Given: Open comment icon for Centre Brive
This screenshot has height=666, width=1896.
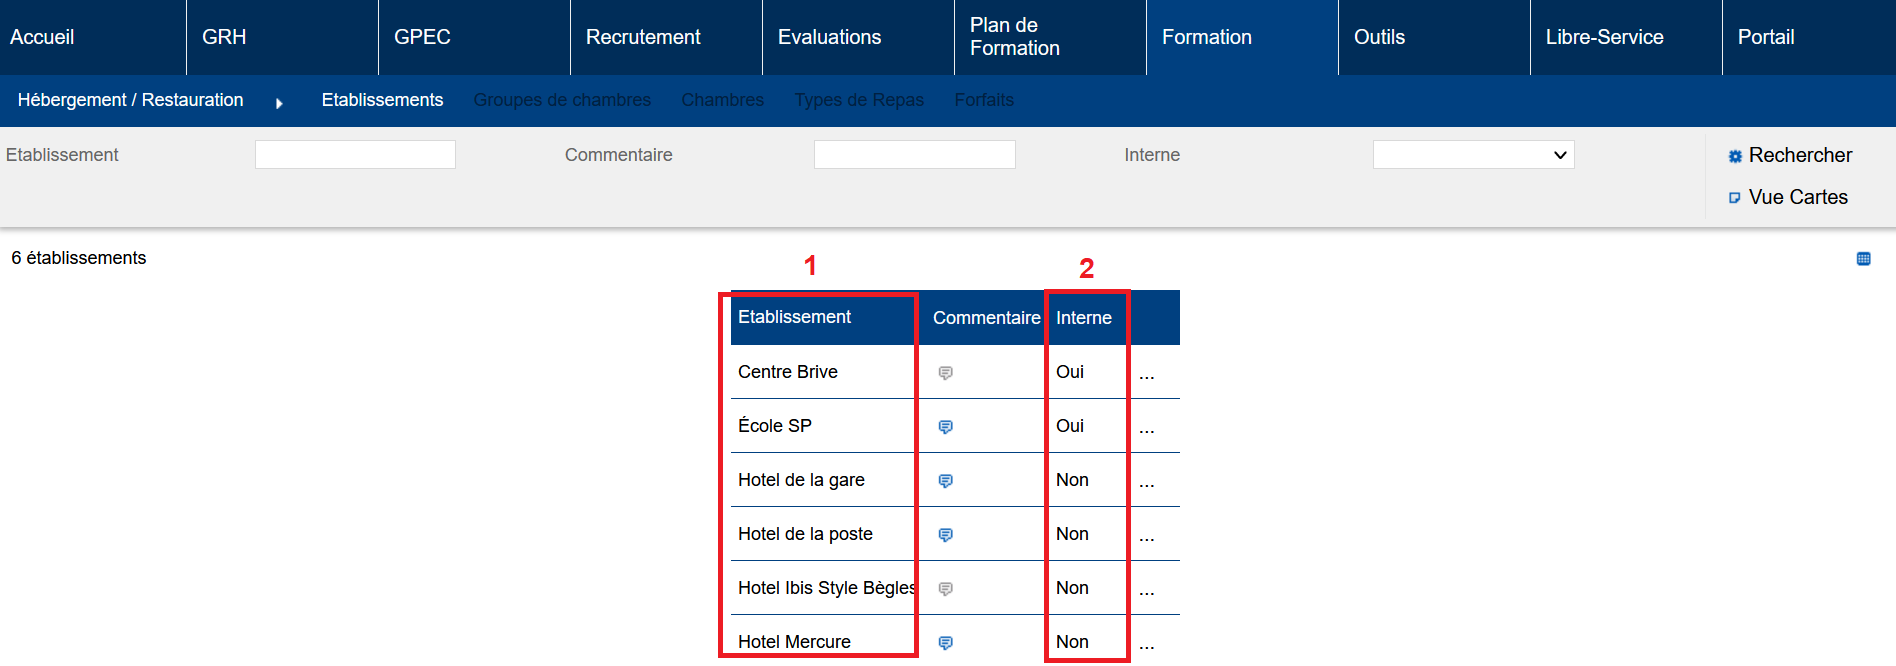Looking at the screenshot, I should tap(945, 373).
